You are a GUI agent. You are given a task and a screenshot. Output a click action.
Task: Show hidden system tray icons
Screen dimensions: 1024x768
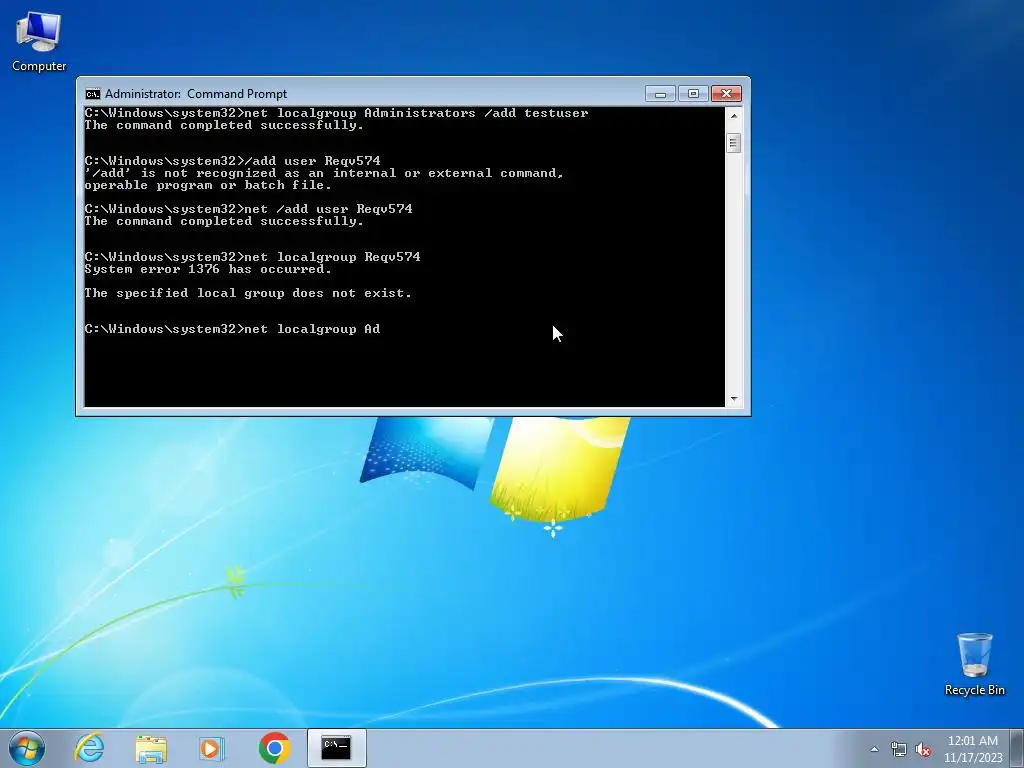tap(874, 749)
